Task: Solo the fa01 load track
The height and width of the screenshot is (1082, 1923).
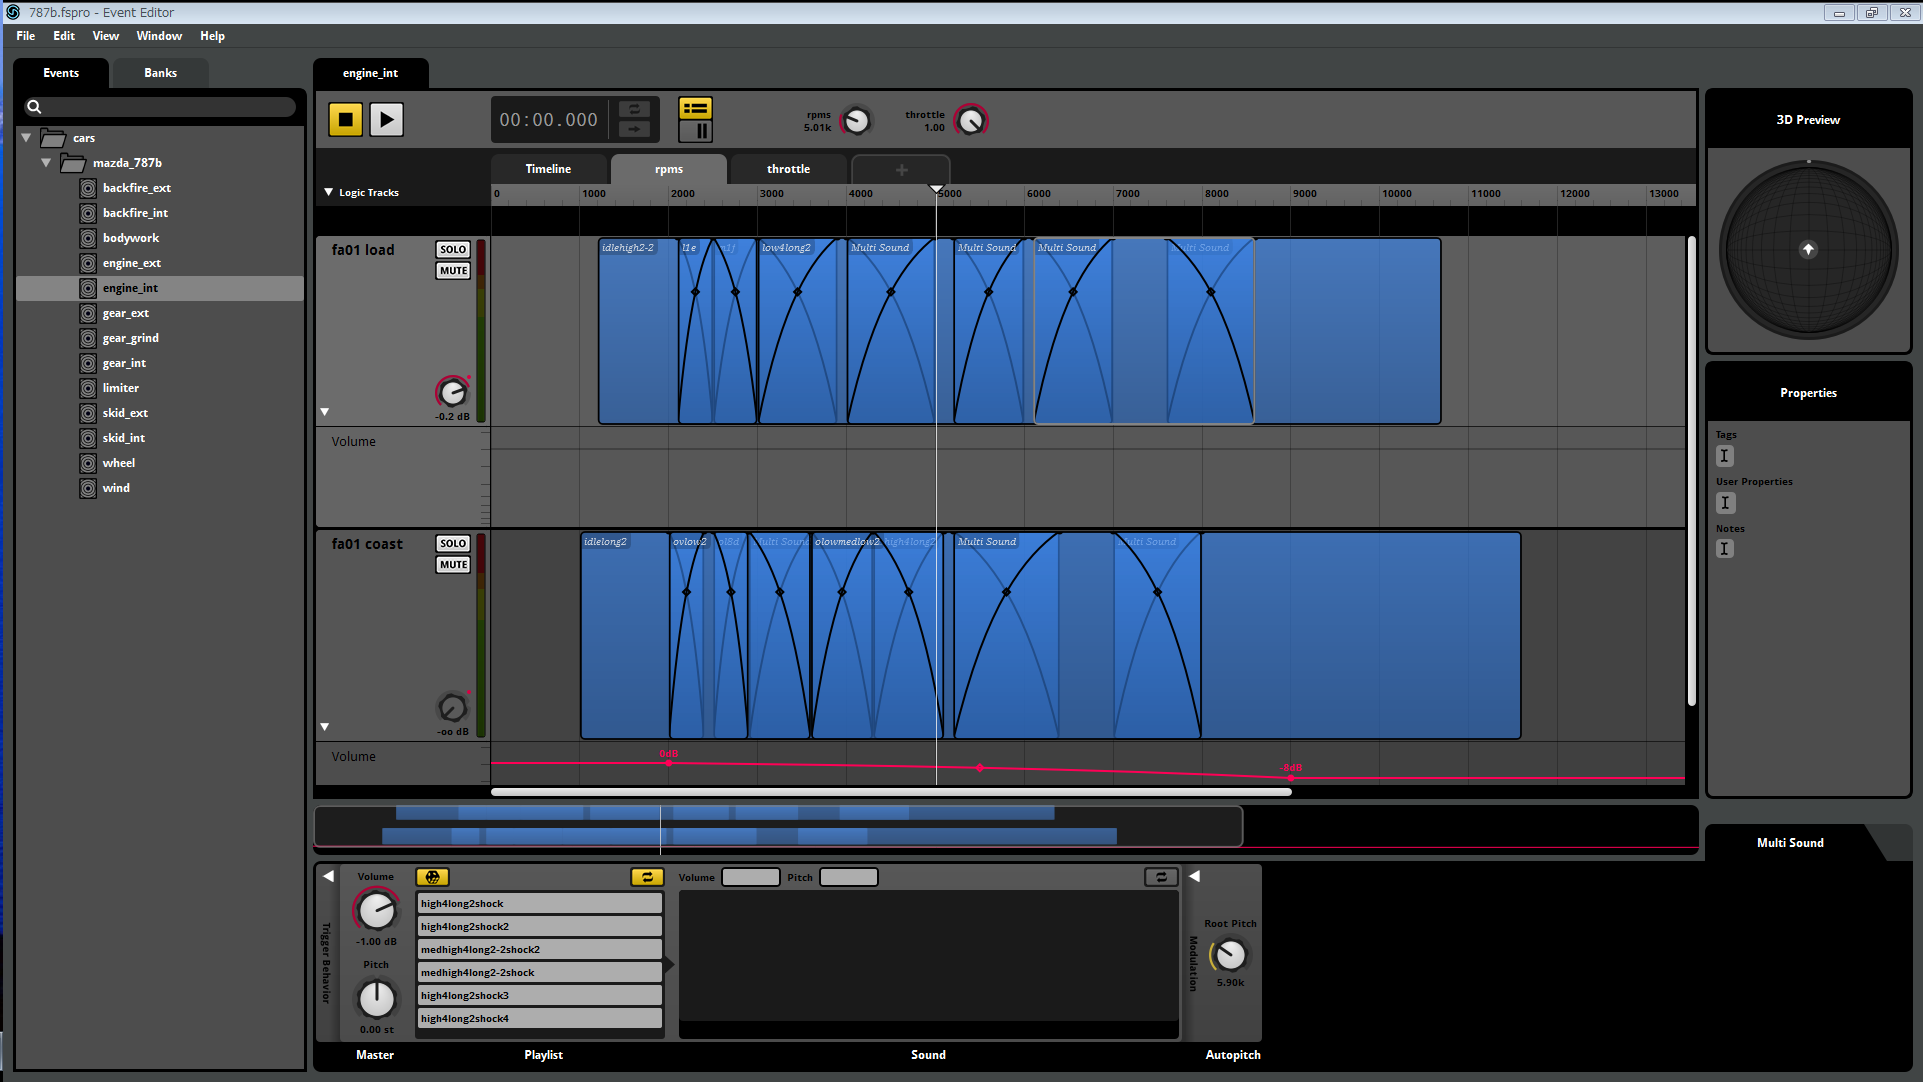Action: 453,250
